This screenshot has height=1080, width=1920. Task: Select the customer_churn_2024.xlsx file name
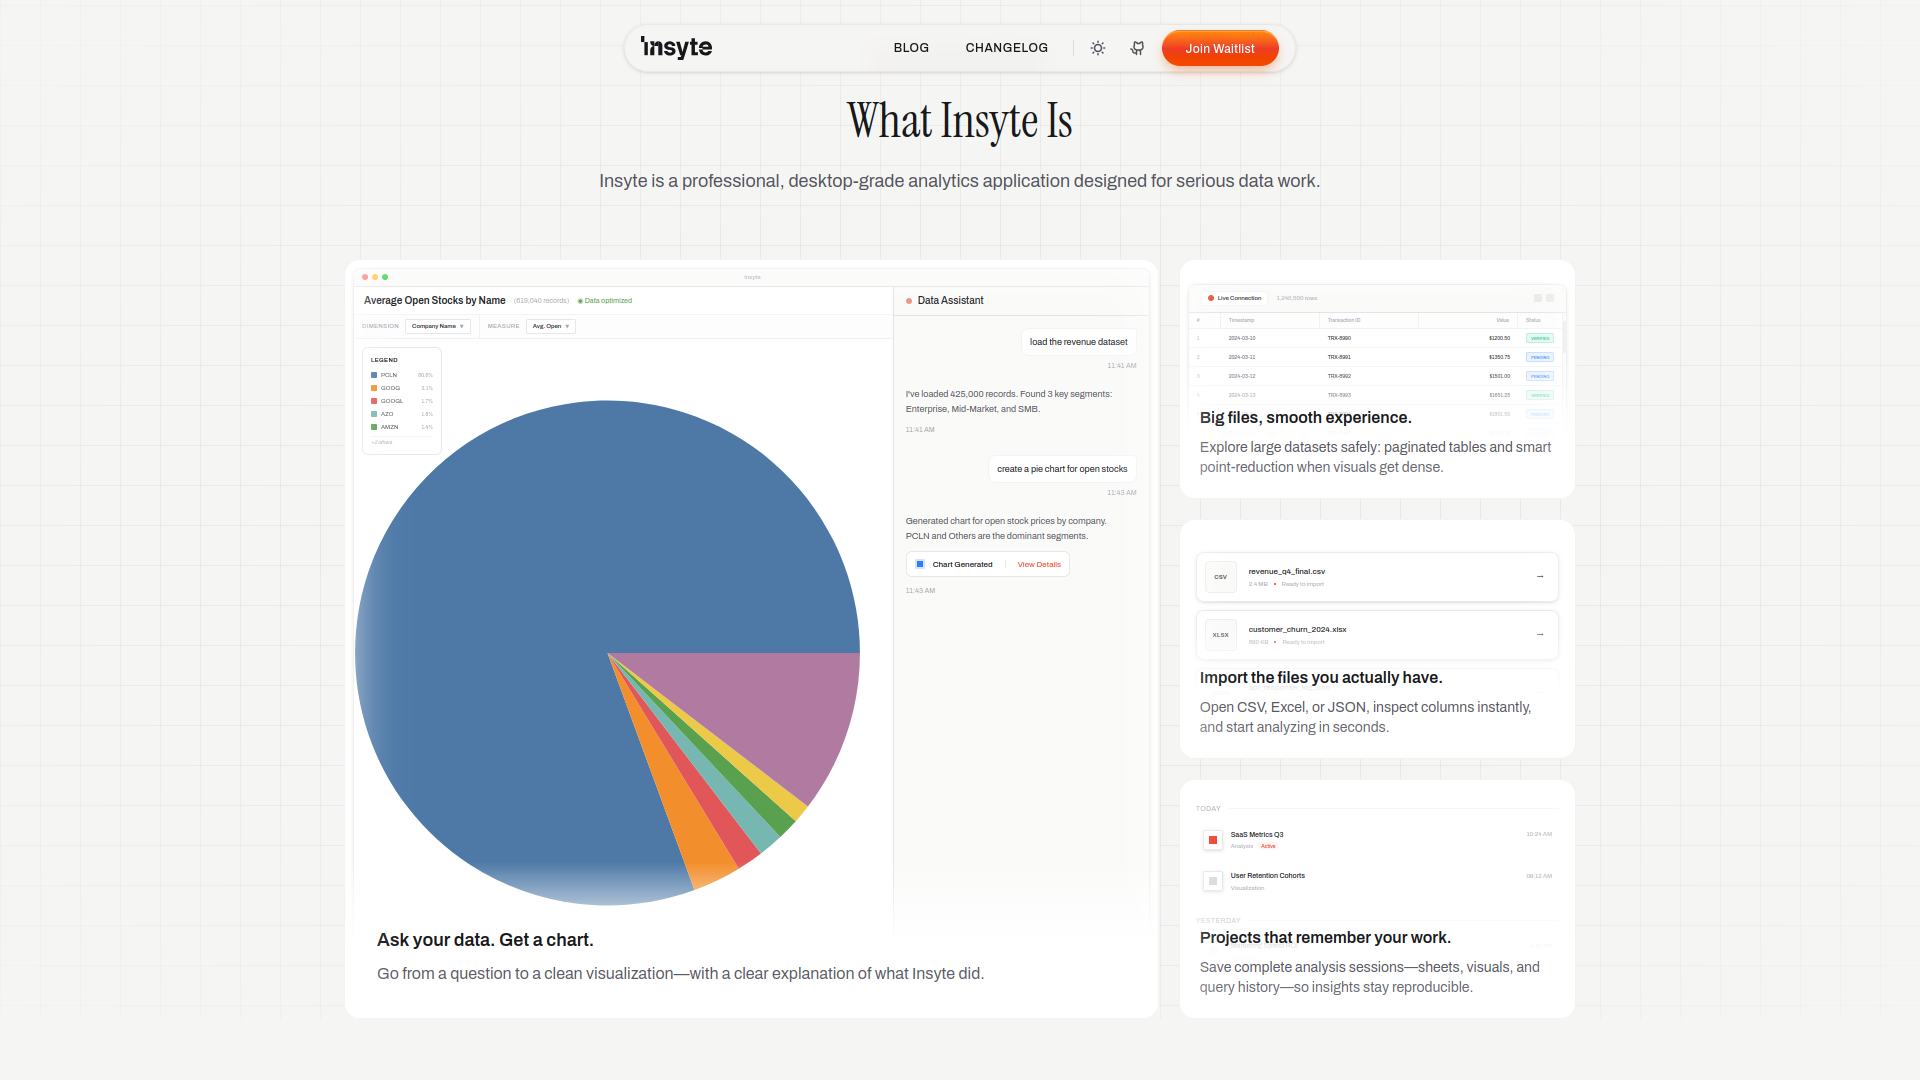coord(1297,630)
